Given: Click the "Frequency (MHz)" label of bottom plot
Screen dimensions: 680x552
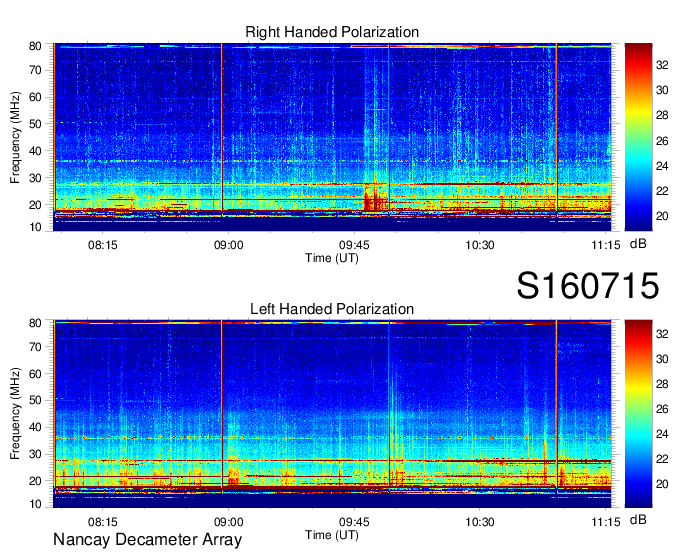Looking at the screenshot, I should tap(15, 414).
